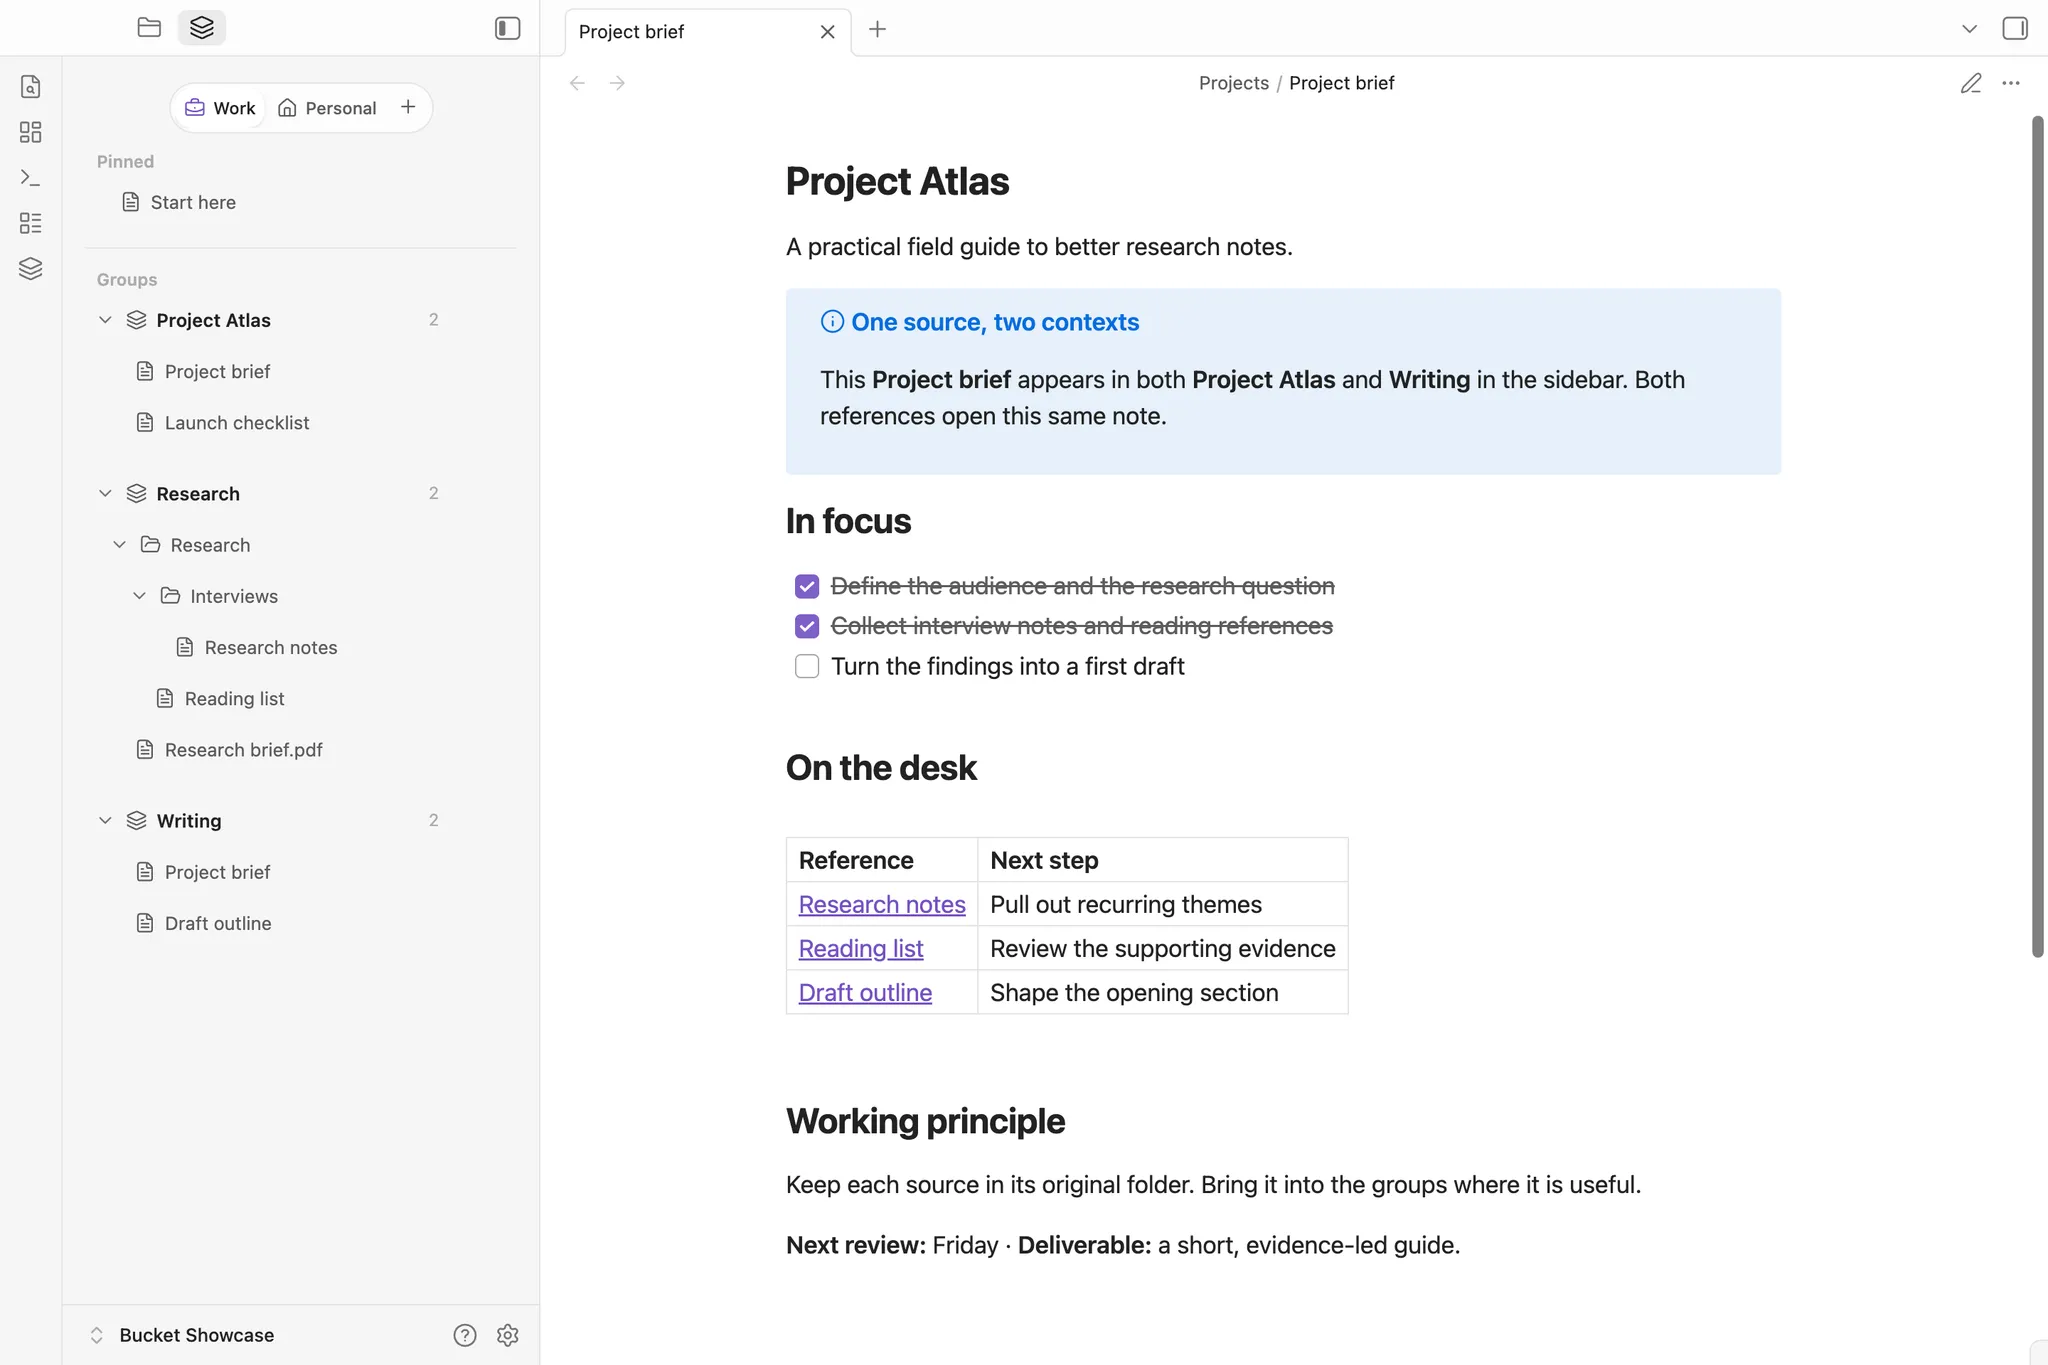This screenshot has height=1365, width=2048.
Task: Toggle the left sidebar panel icon
Action: 508,28
